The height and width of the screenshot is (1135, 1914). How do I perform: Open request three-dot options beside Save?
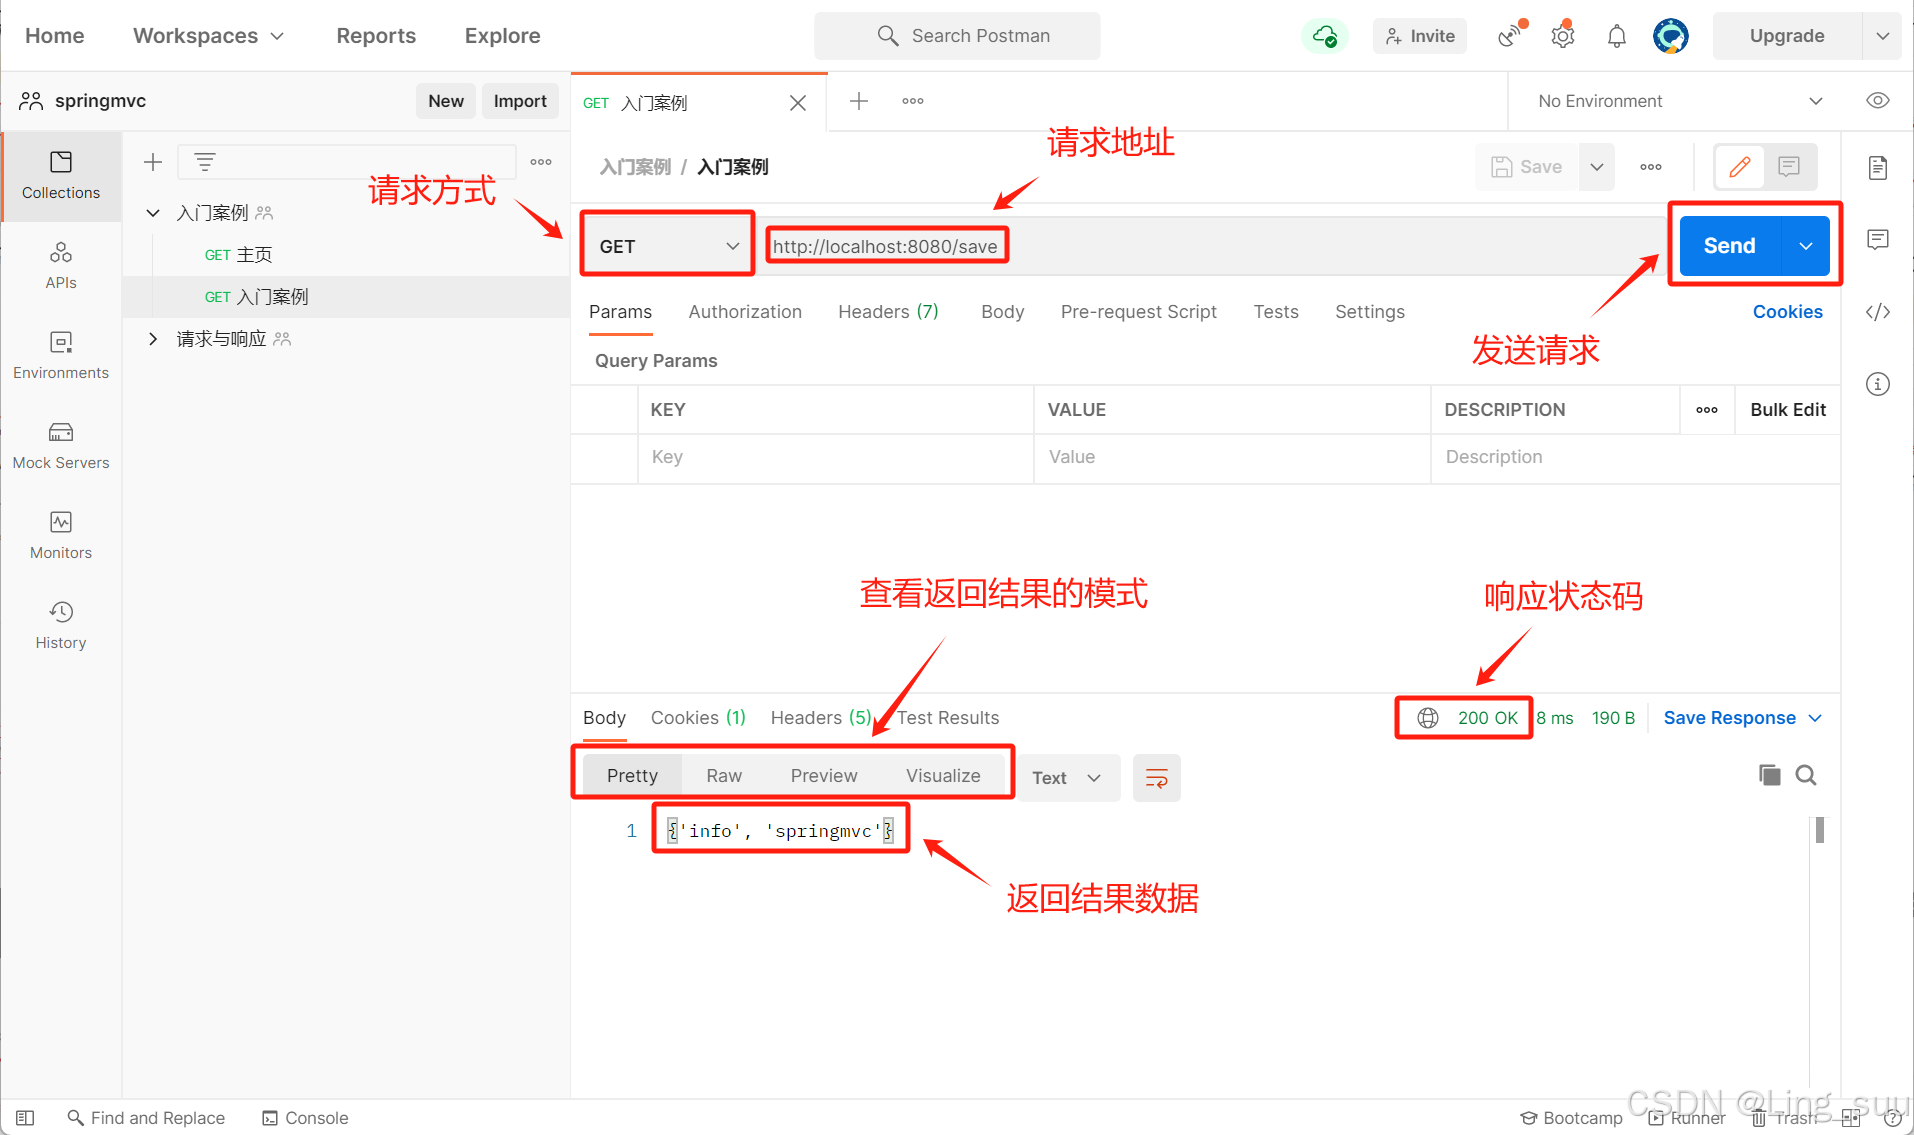(1651, 167)
